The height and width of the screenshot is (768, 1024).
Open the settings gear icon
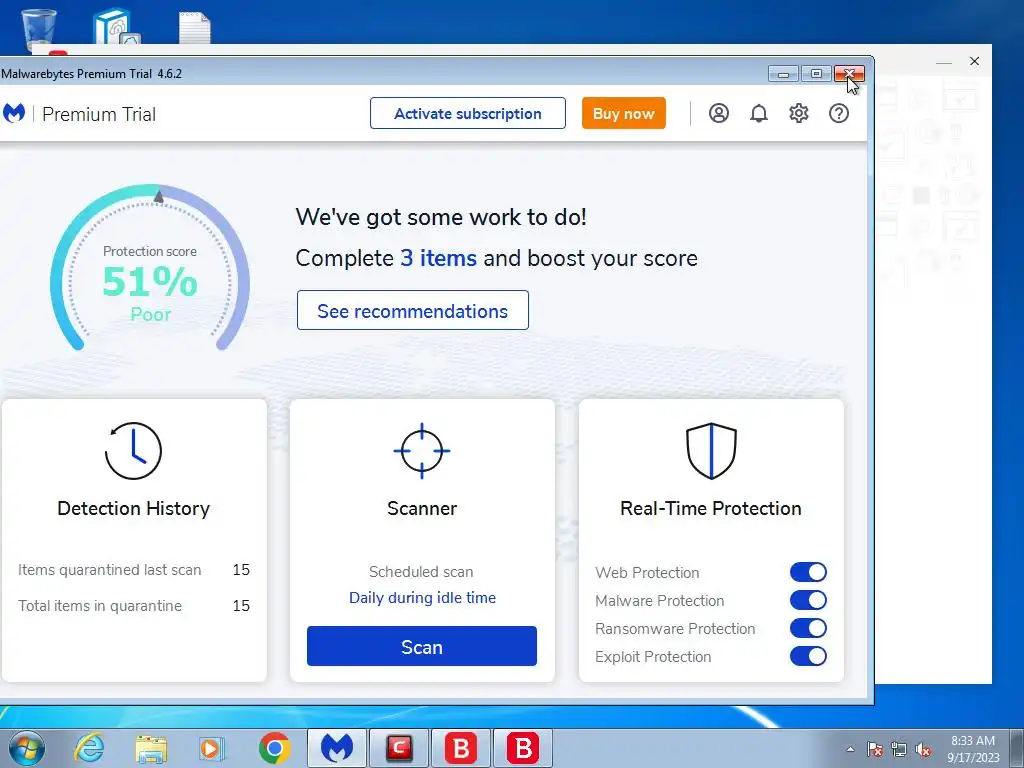tap(798, 114)
